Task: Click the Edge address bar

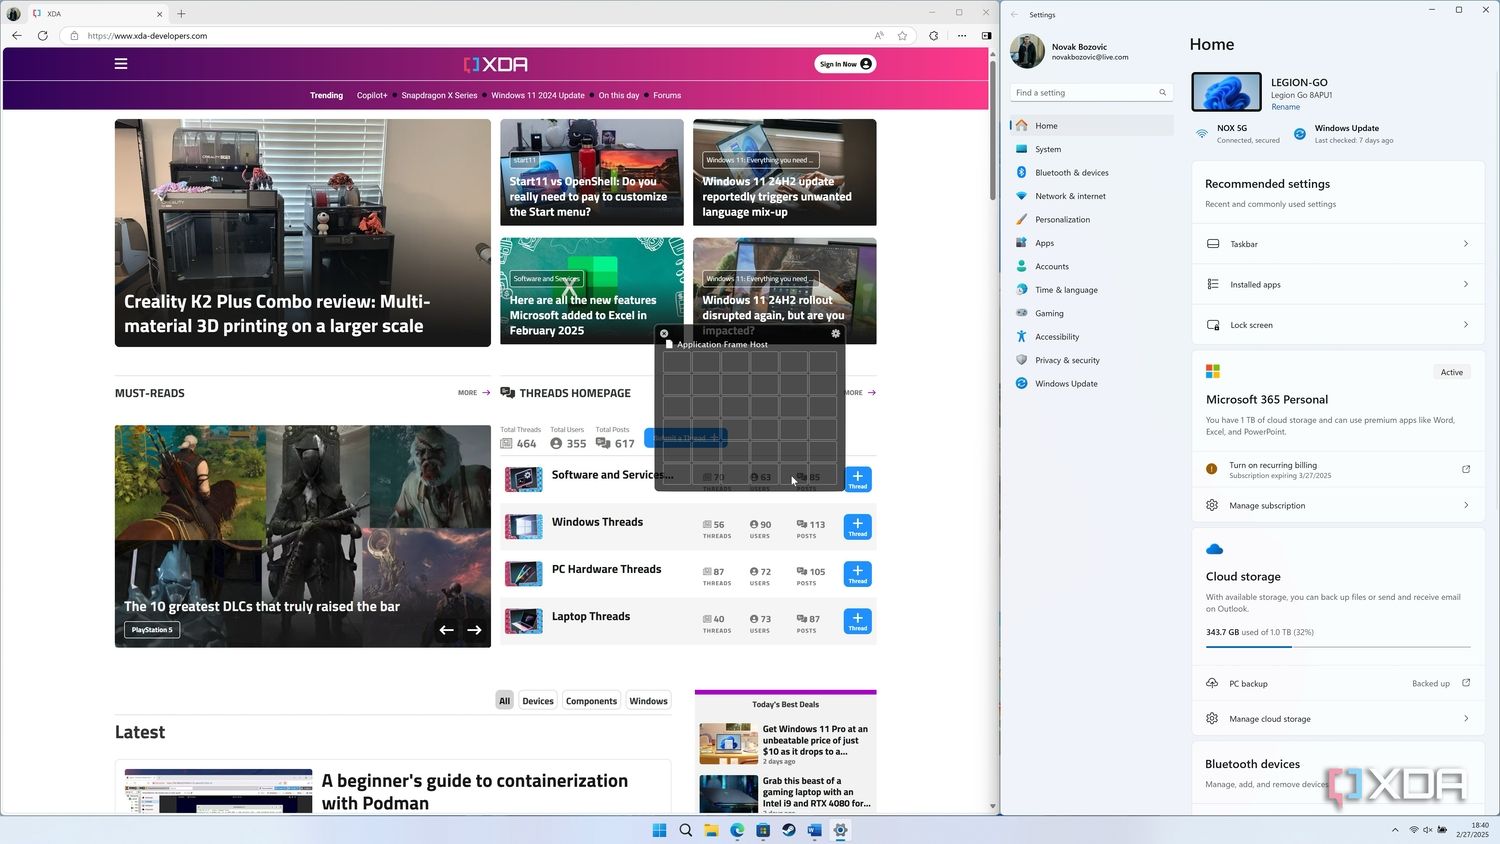Action: pos(470,36)
